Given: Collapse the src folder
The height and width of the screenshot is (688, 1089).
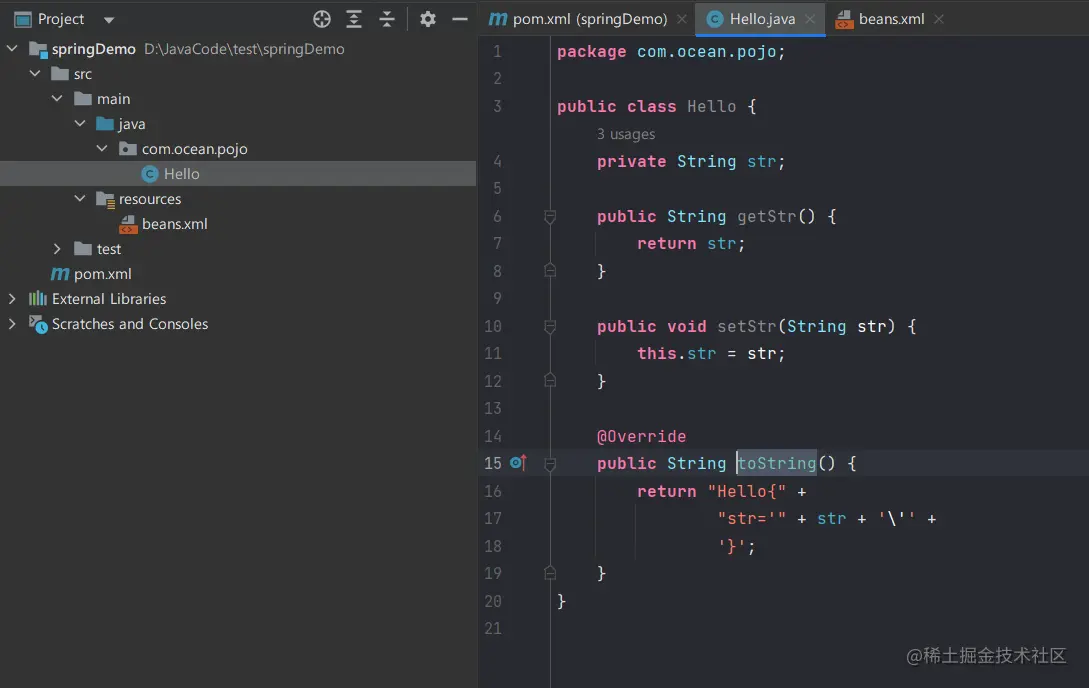Looking at the screenshot, I should (x=35, y=74).
